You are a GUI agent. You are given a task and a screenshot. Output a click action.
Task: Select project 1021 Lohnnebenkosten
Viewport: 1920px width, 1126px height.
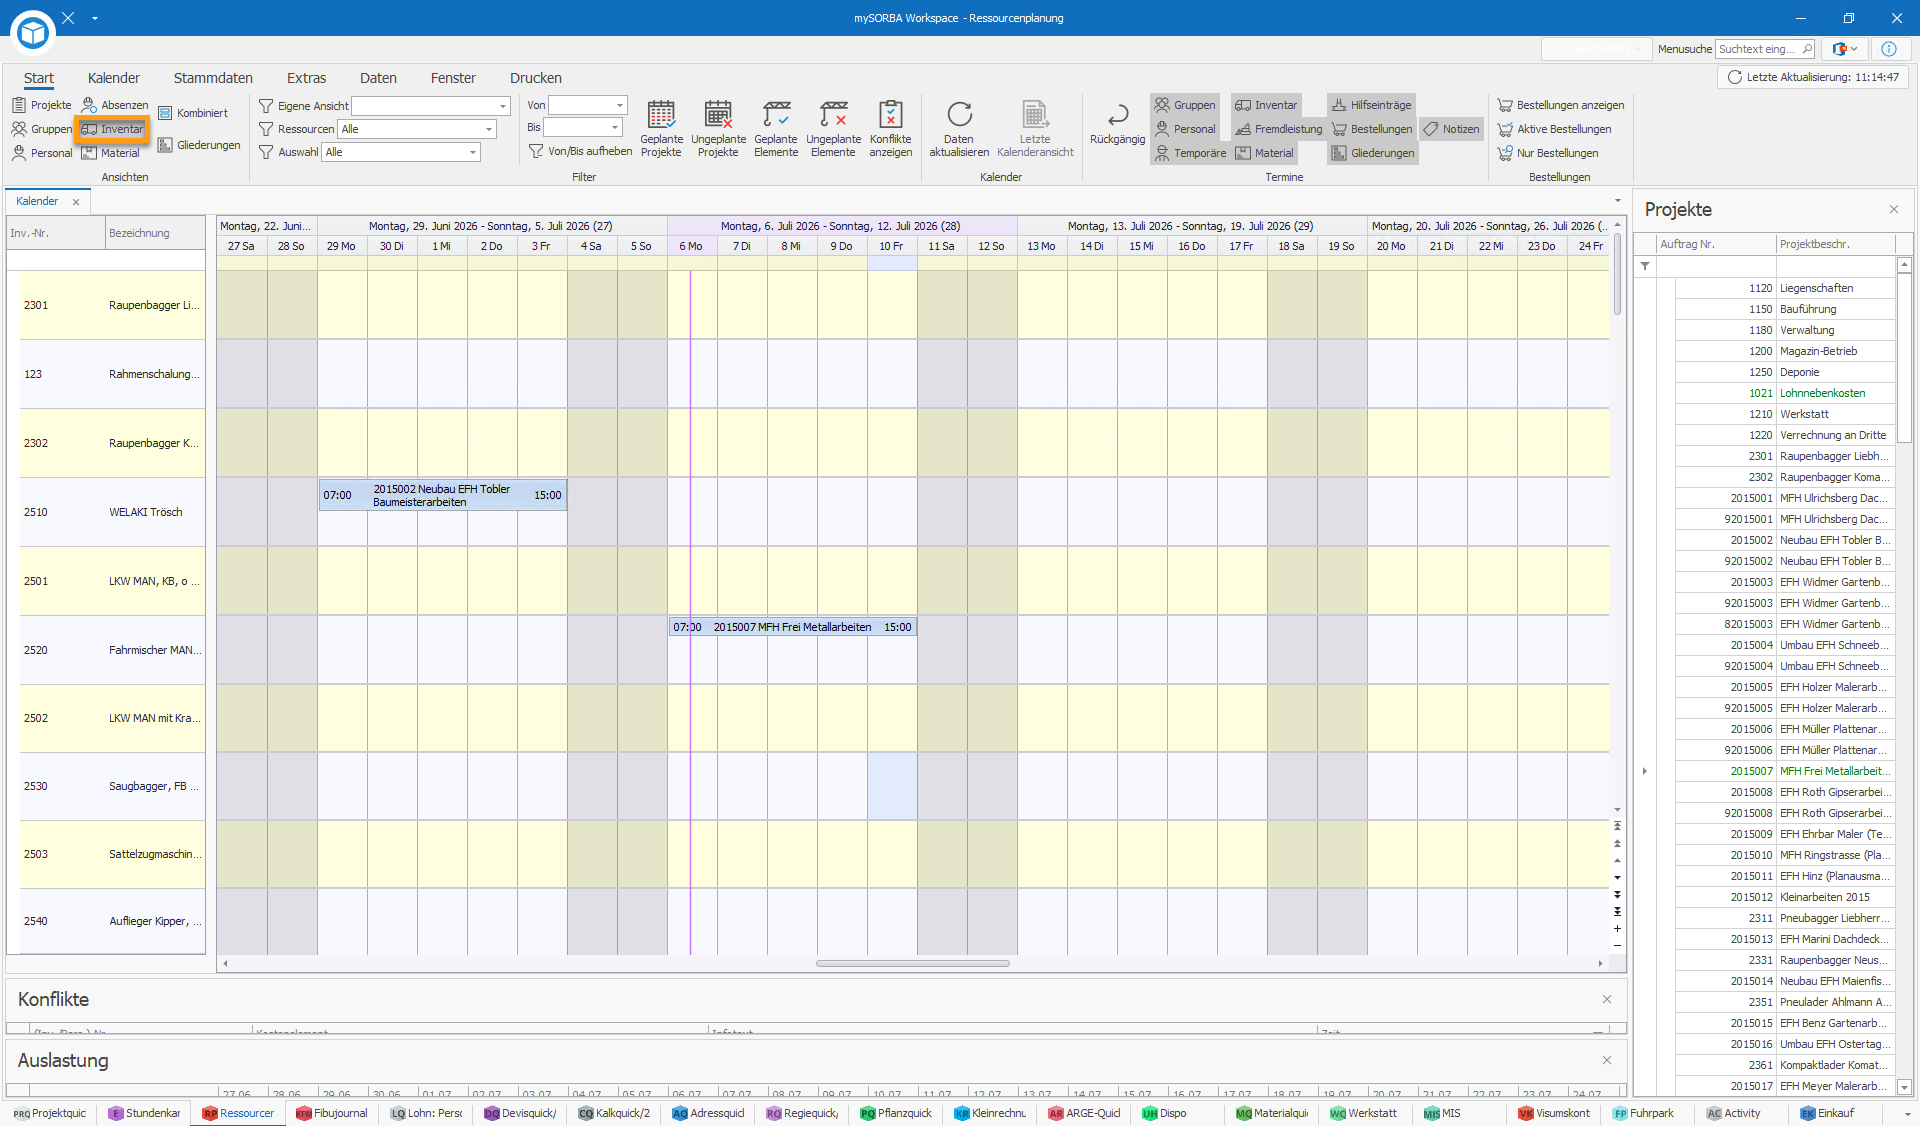coord(1785,393)
